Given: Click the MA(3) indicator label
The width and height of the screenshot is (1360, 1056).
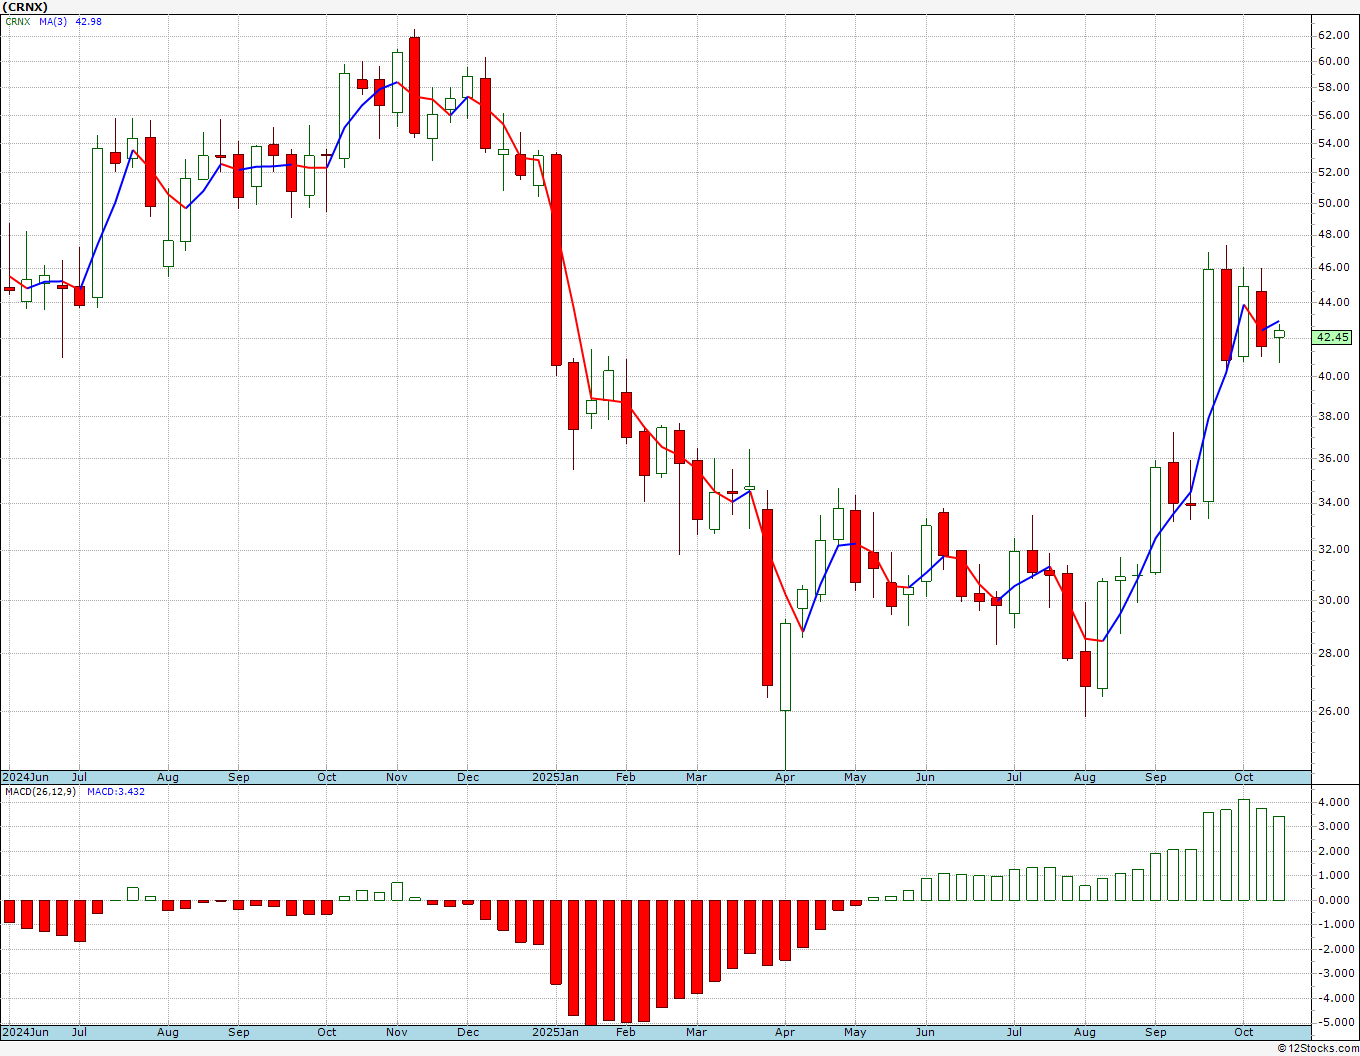Looking at the screenshot, I should 54,22.
